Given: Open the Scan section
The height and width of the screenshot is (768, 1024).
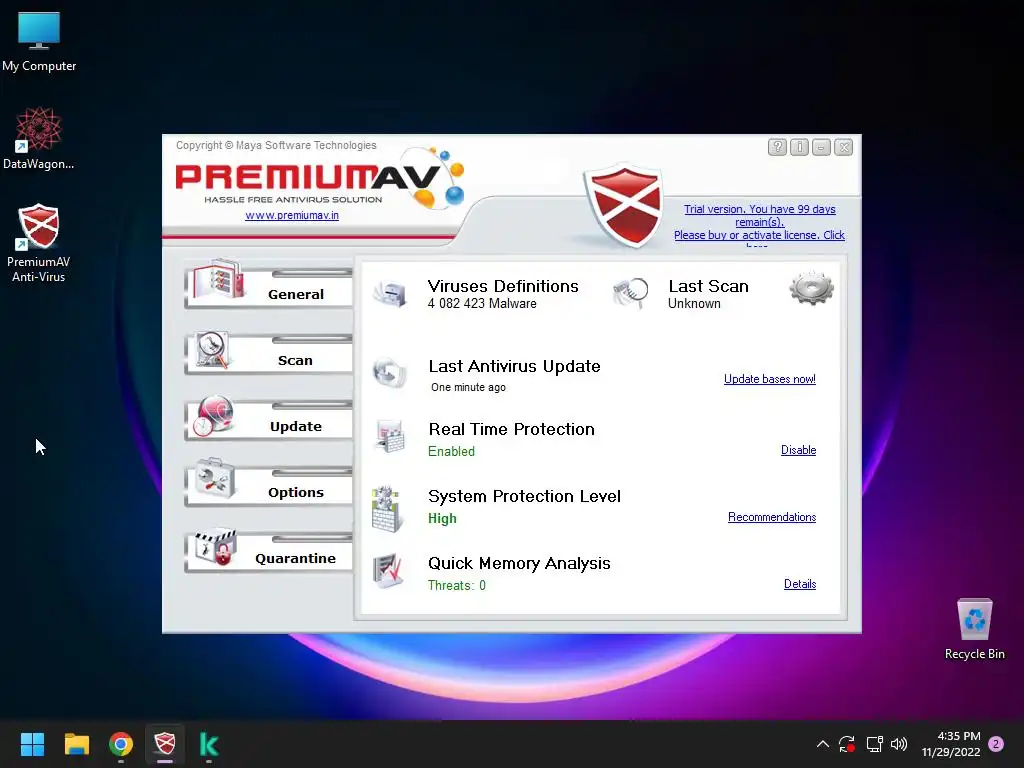Looking at the screenshot, I should point(269,353).
